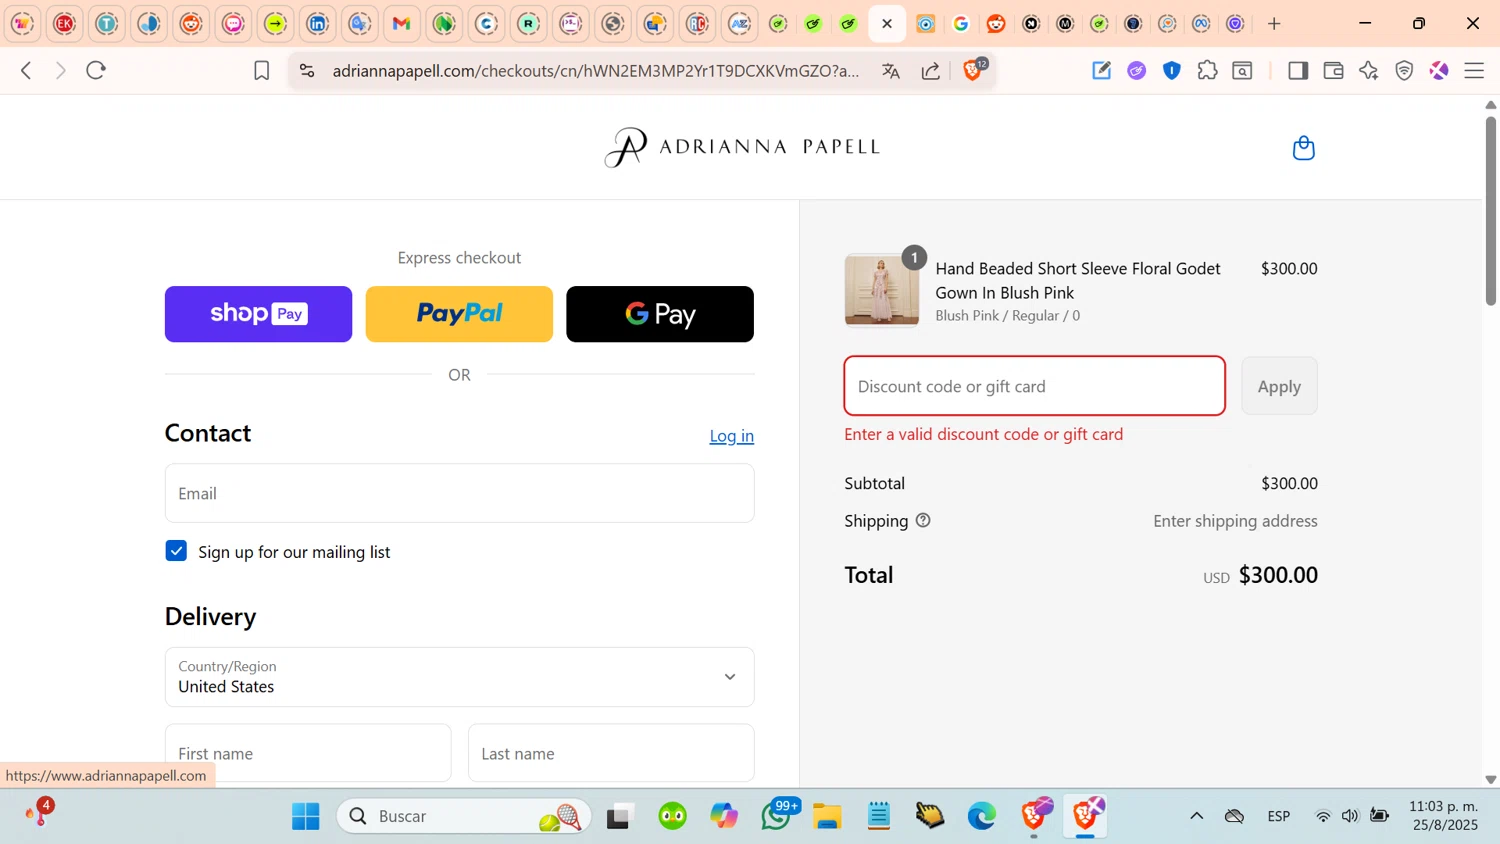This screenshot has height=844, width=1500.
Task: Click the Adrianna Papell logo
Action: click(742, 147)
